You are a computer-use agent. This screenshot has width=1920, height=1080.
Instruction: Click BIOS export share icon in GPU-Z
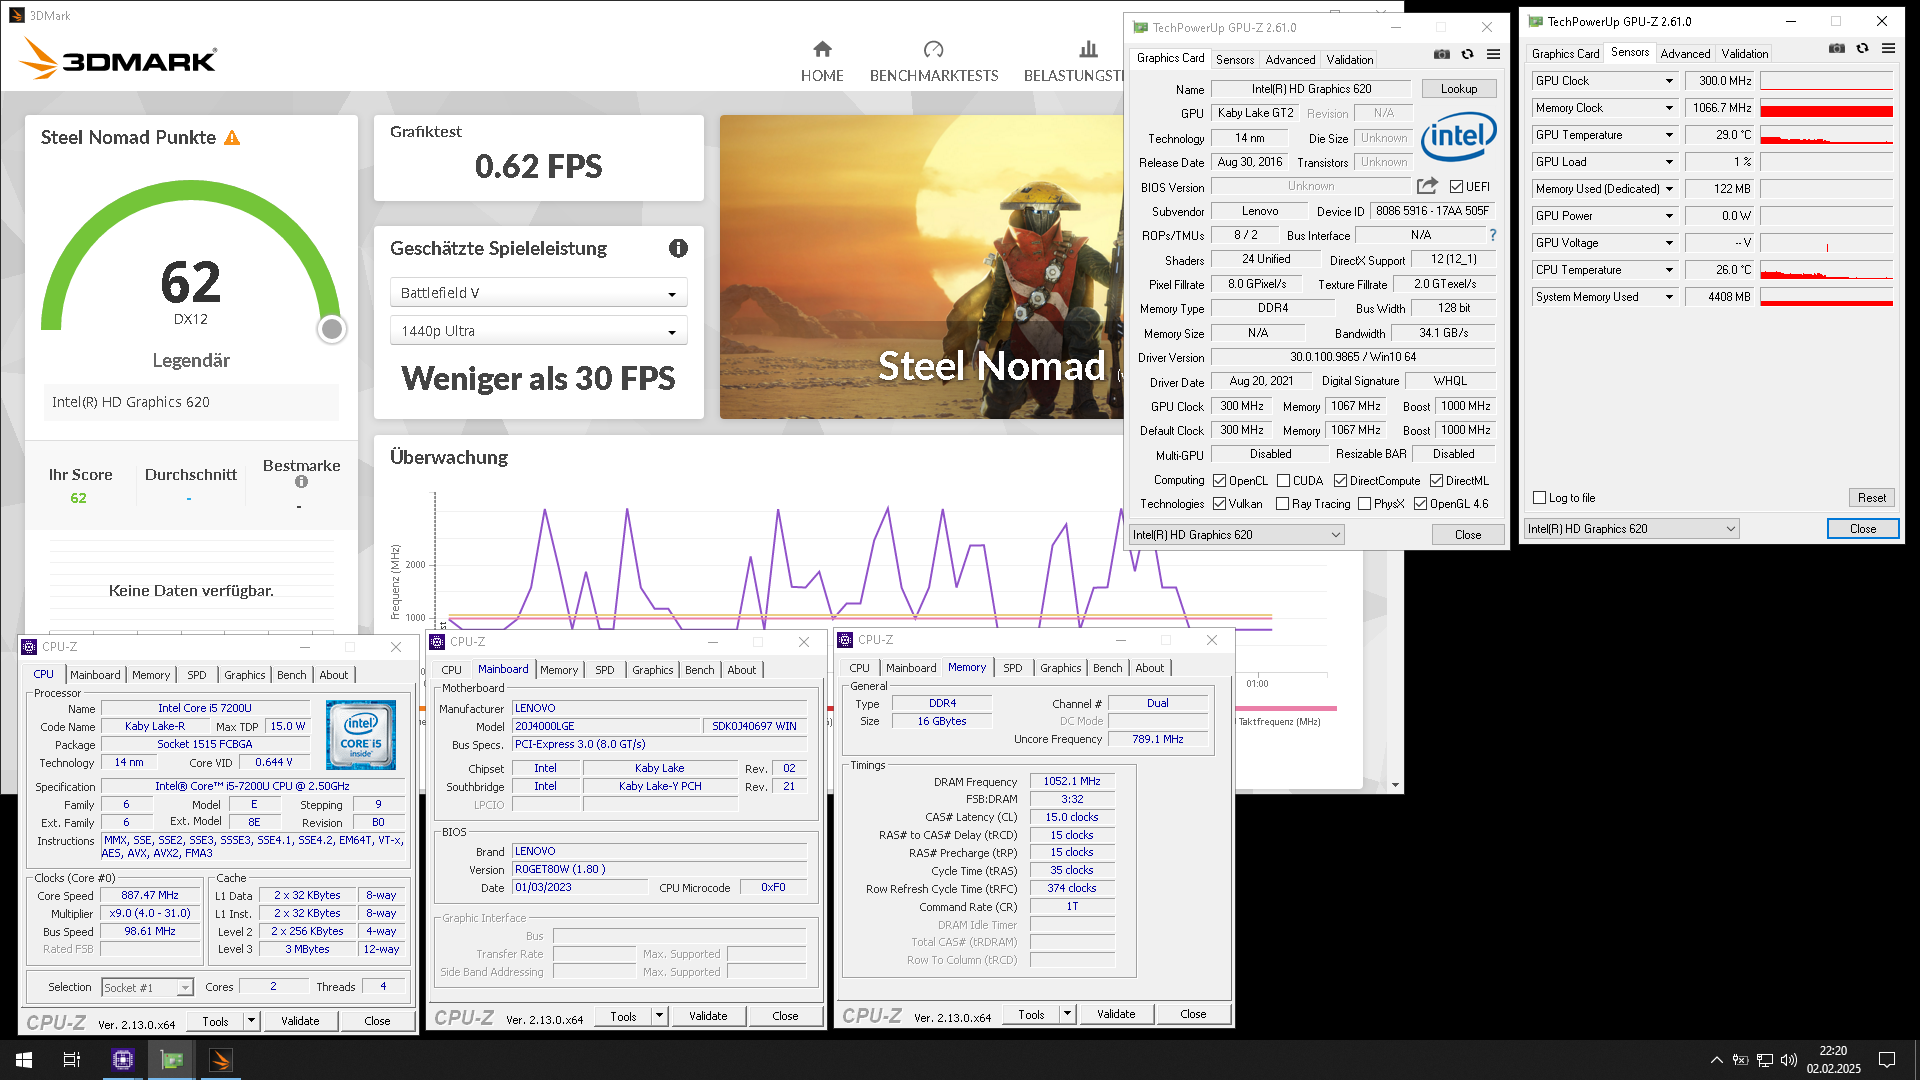(x=1427, y=186)
